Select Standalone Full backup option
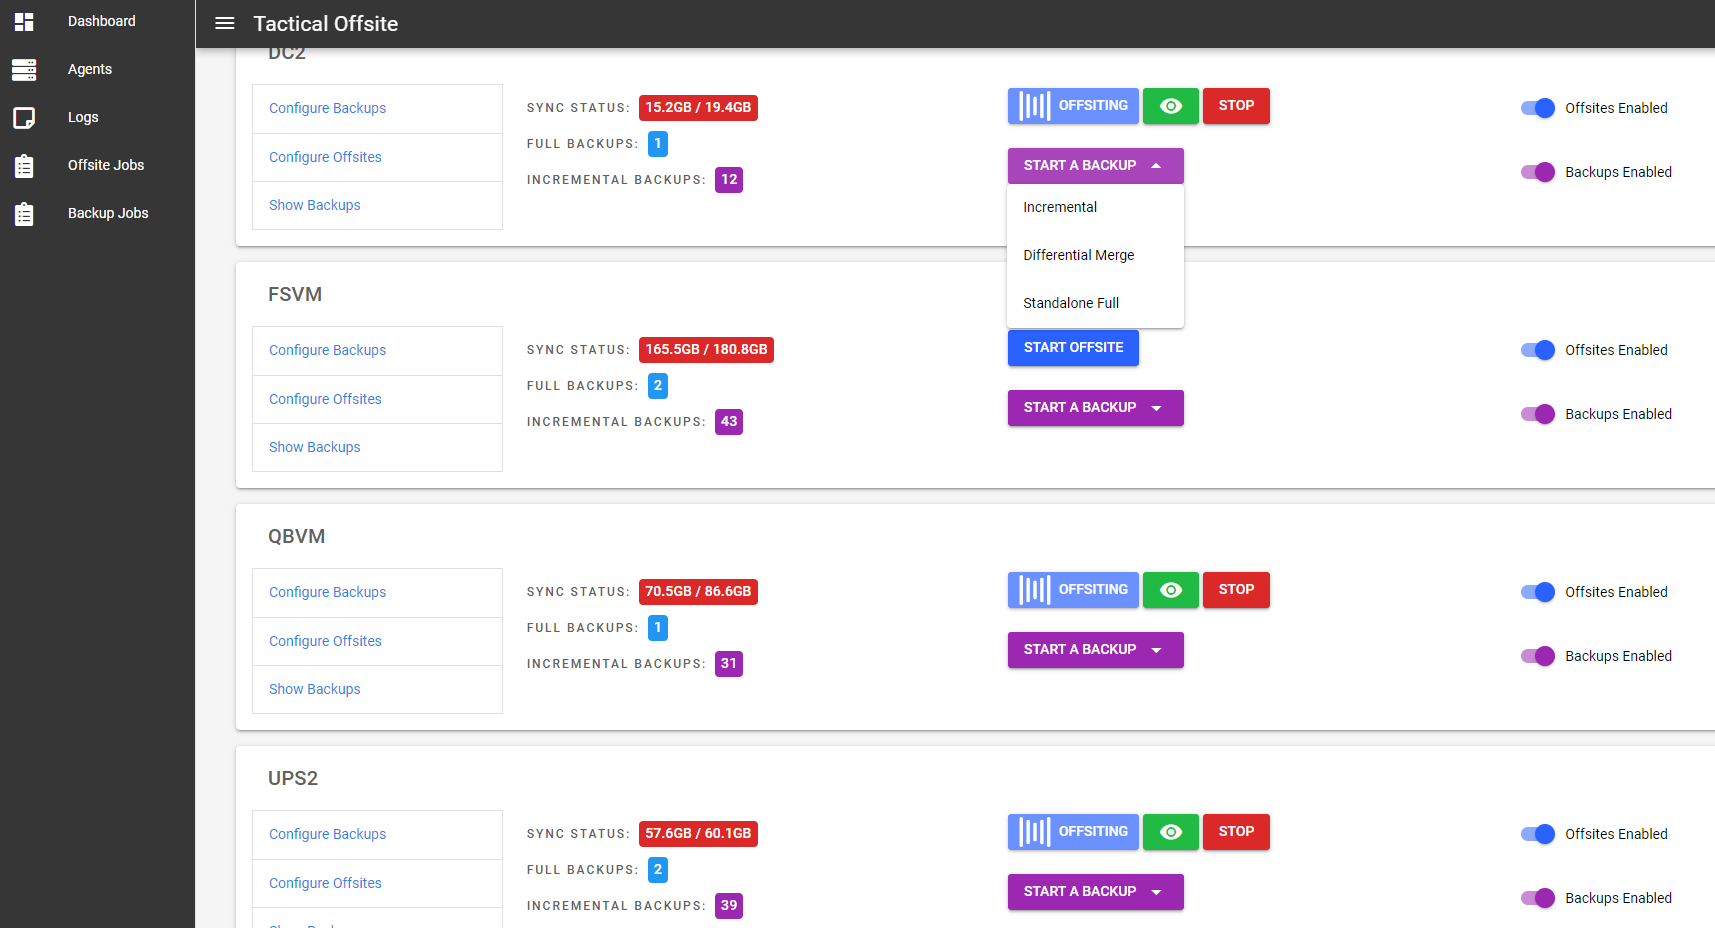 point(1095,303)
